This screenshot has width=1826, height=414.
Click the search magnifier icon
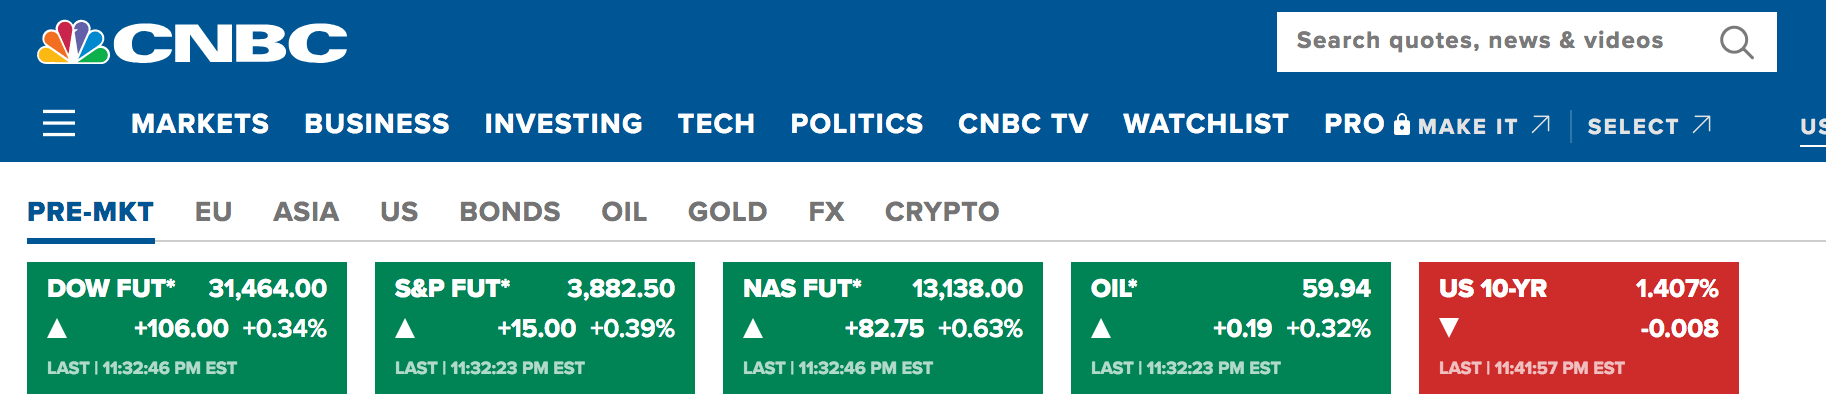click(x=1736, y=42)
